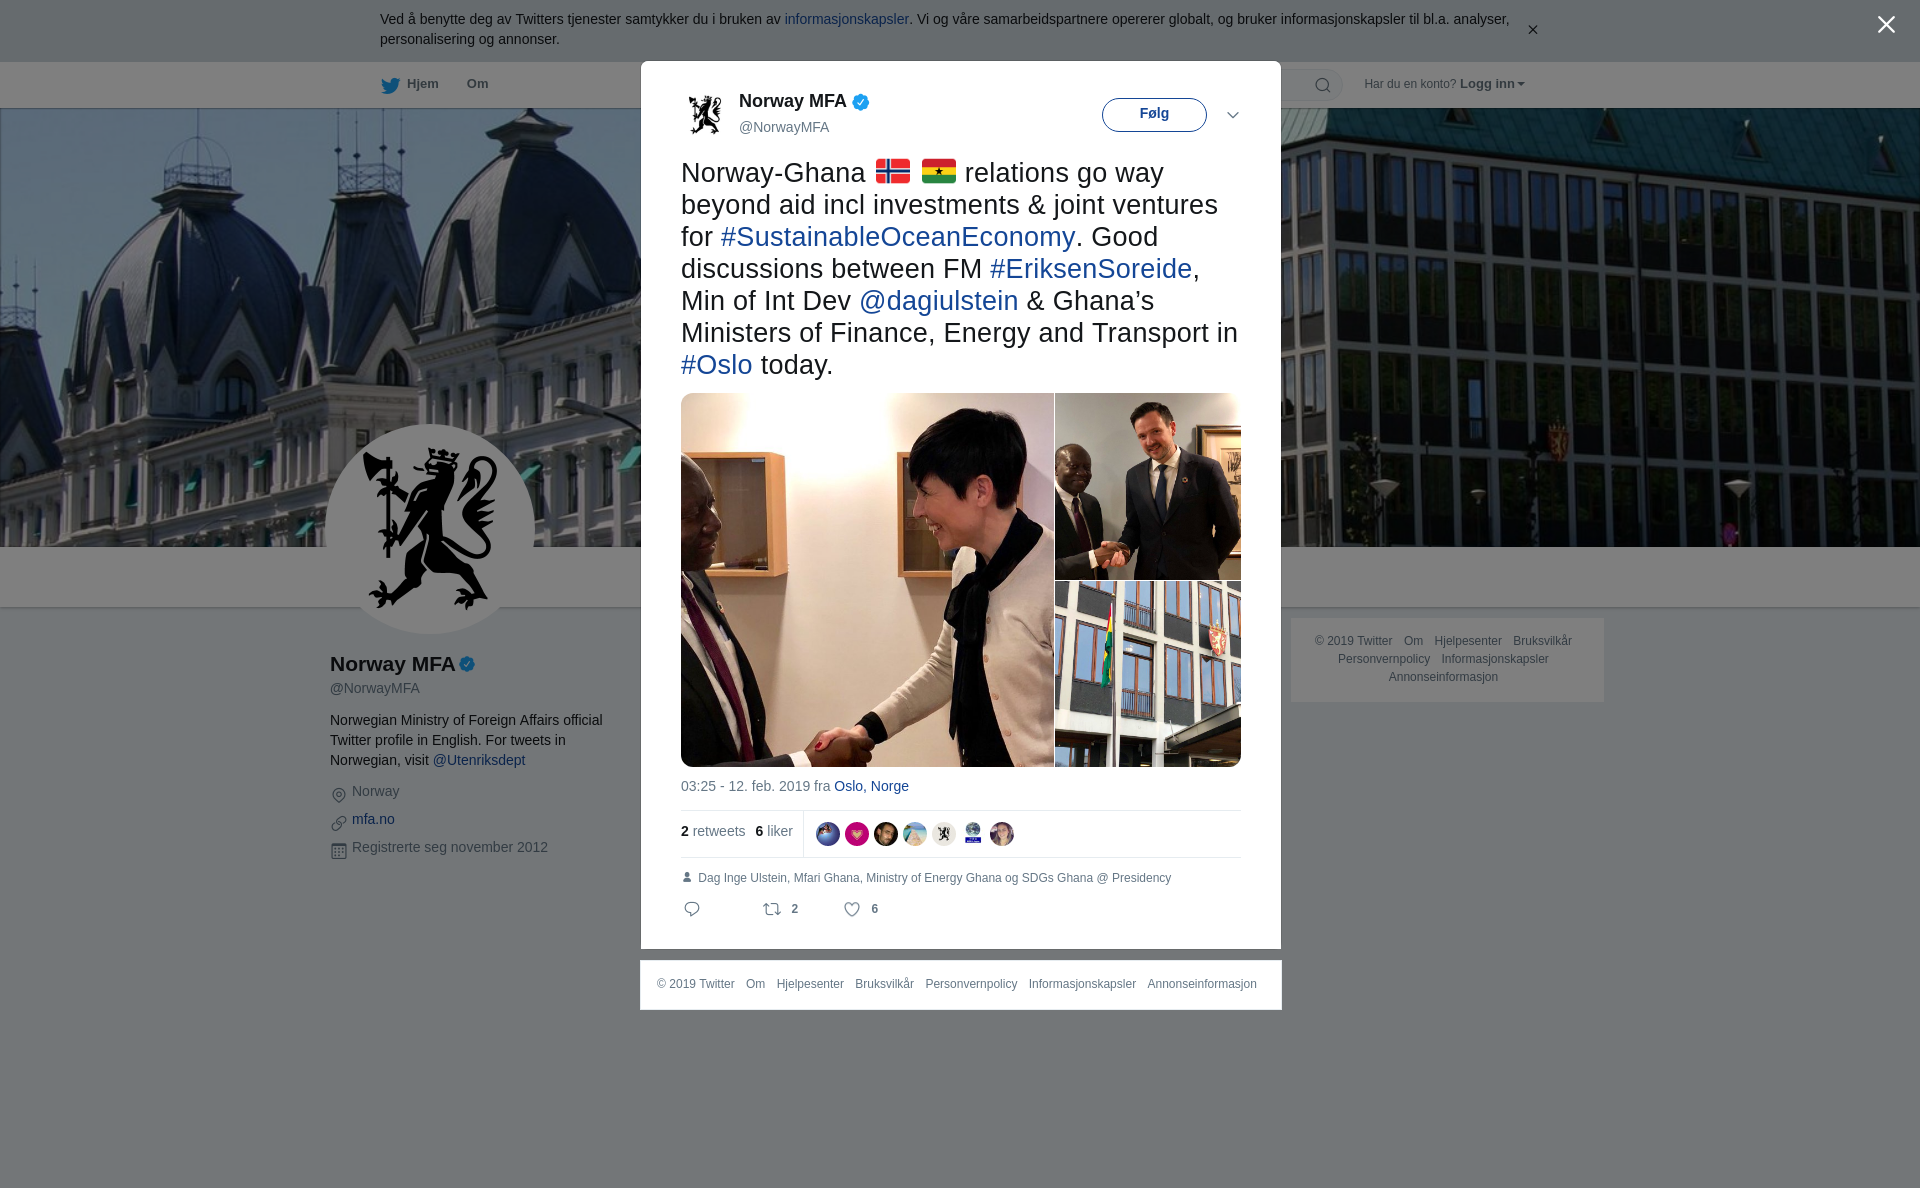
Task: Open the Oslo, Norge location link
Action: [x=871, y=786]
